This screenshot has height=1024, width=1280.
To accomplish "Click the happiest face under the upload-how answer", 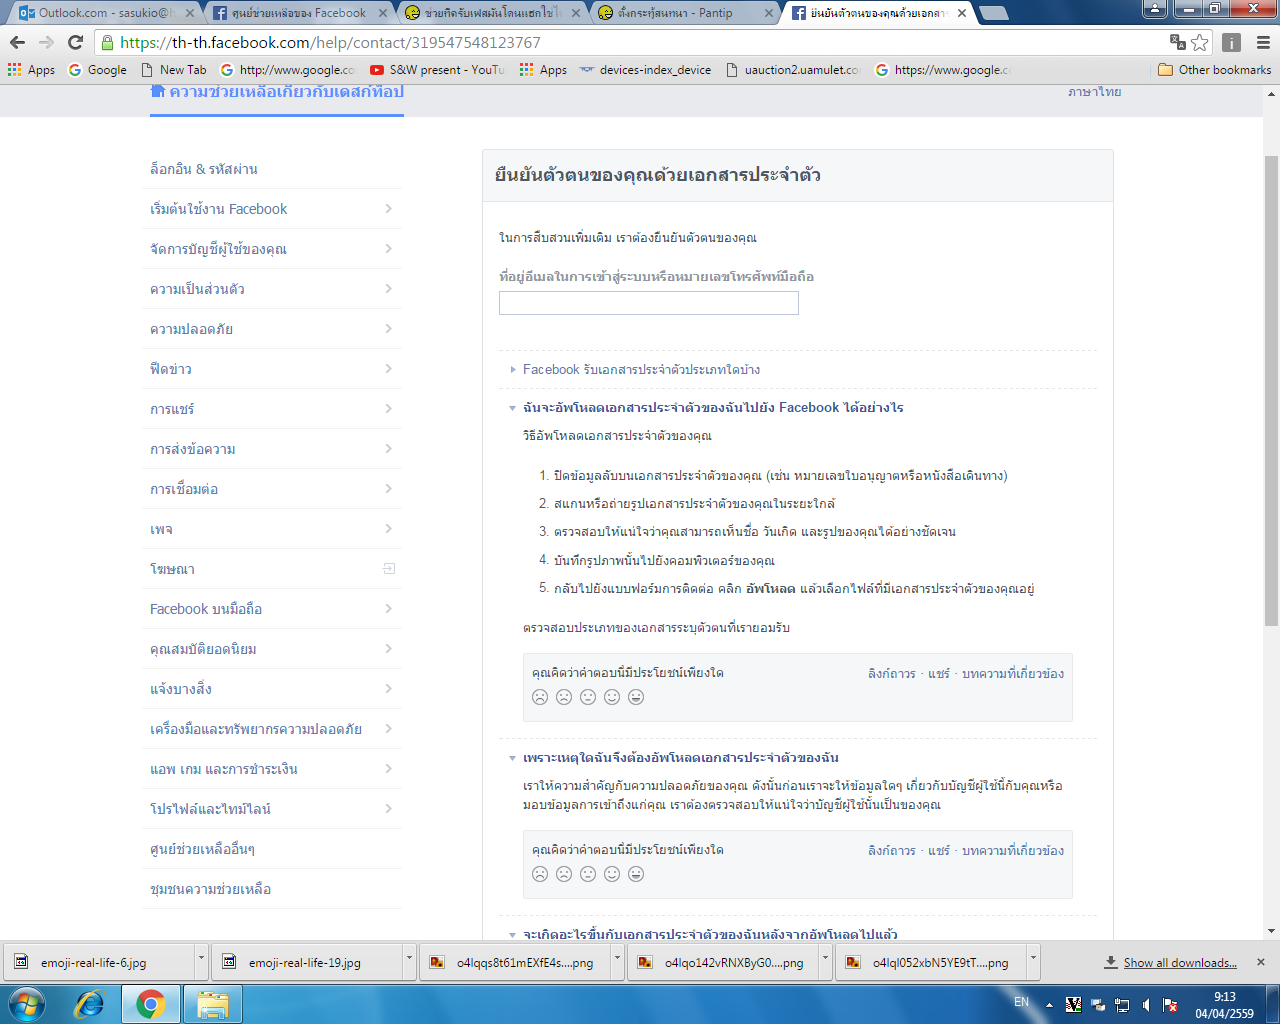I will click(636, 697).
